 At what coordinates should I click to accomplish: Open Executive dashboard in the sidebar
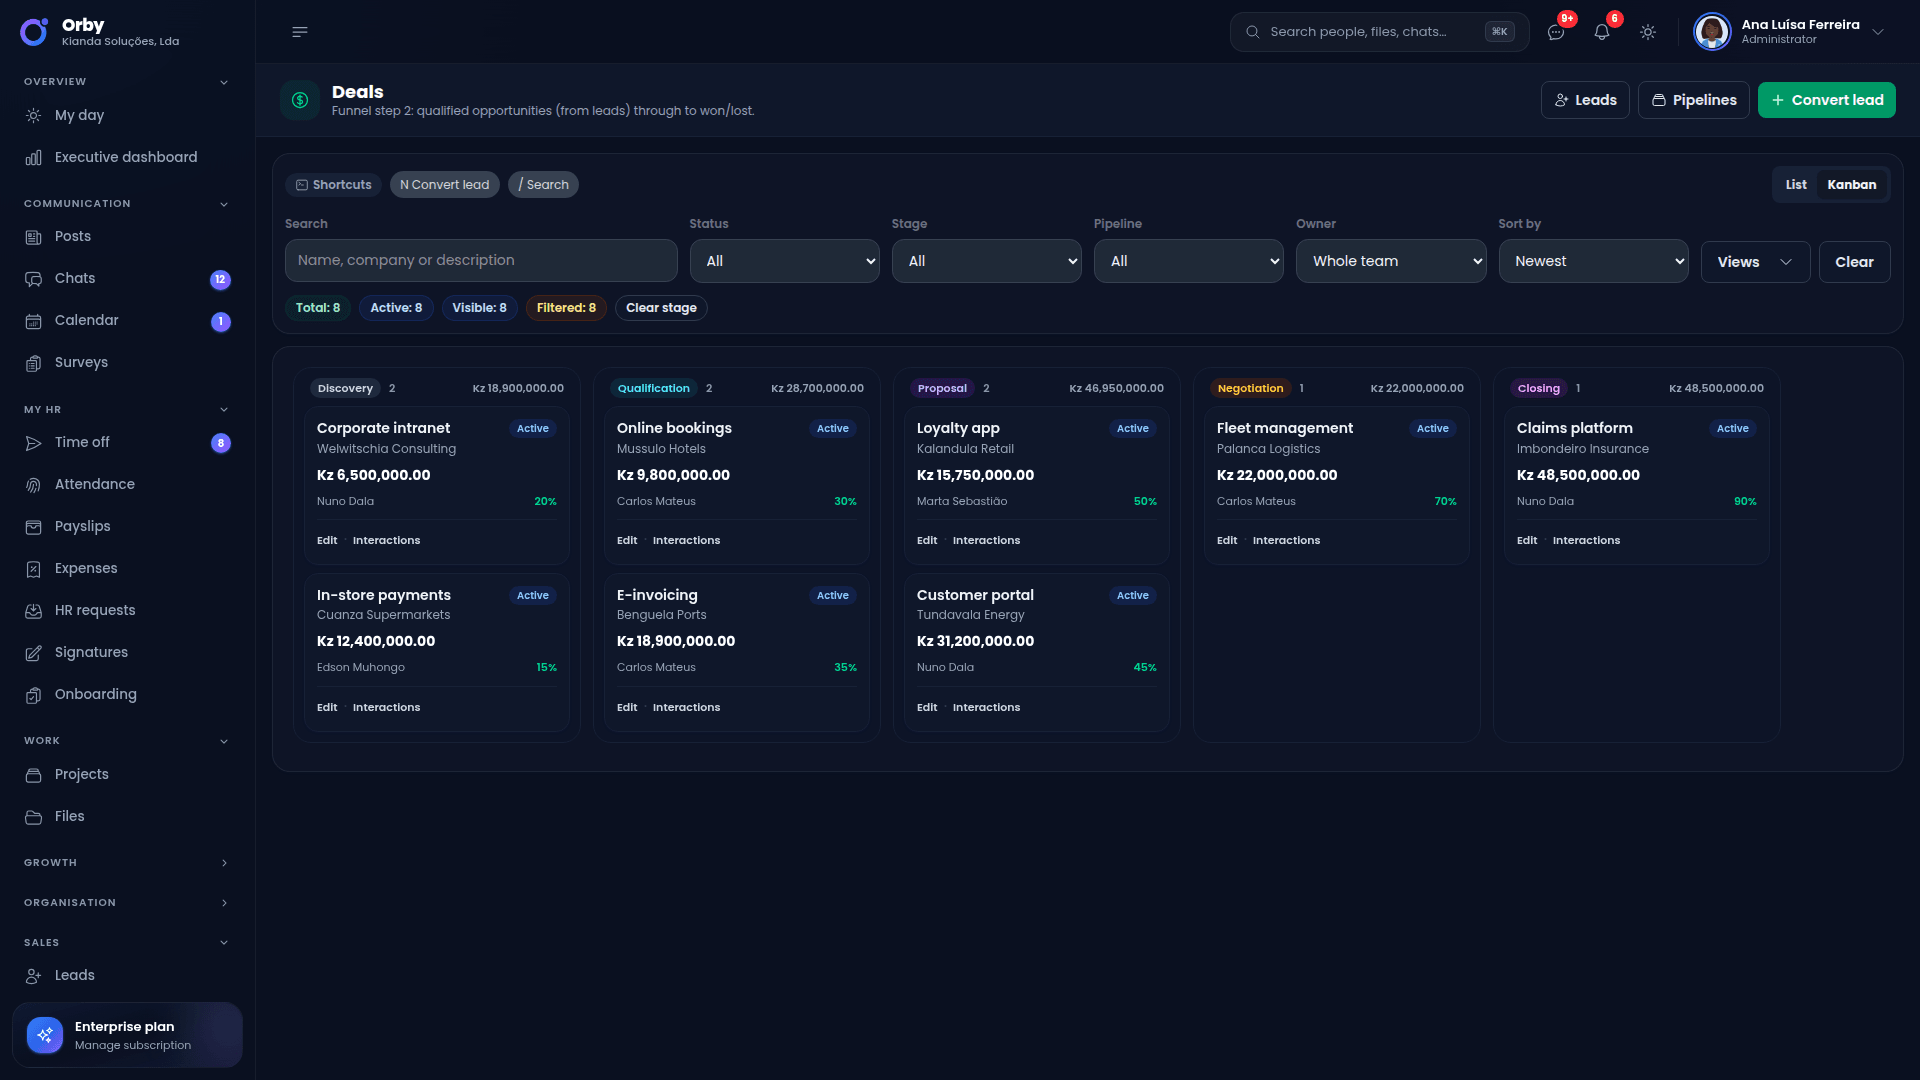pos(127,157)
